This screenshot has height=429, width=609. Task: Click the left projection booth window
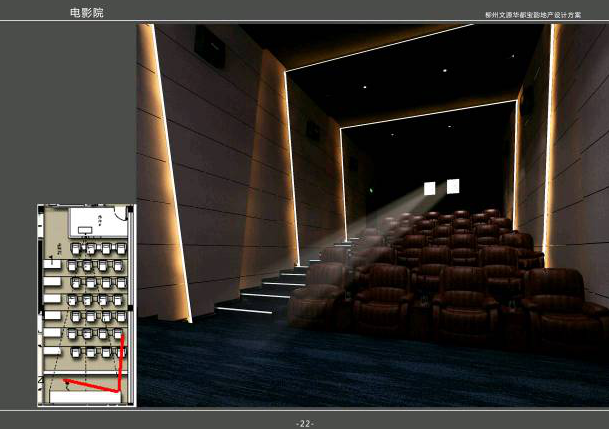pos(430,188)
